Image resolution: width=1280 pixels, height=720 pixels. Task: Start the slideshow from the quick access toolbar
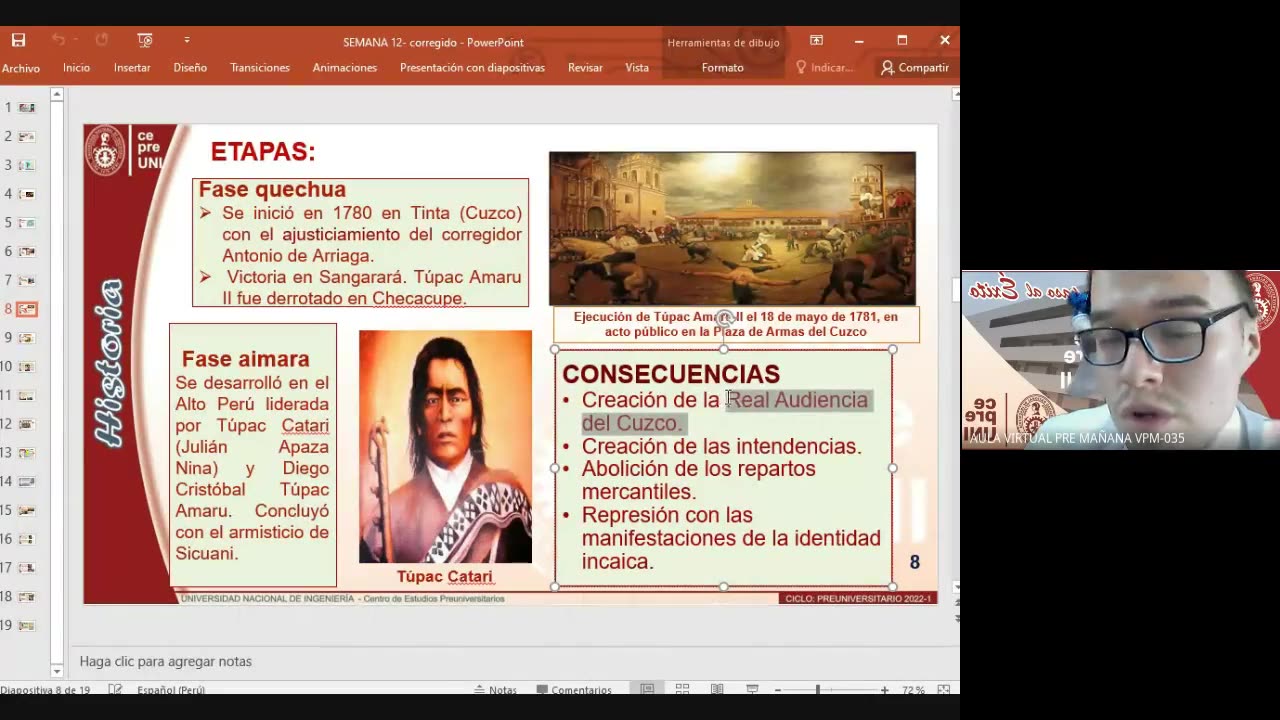click(145, 40)
